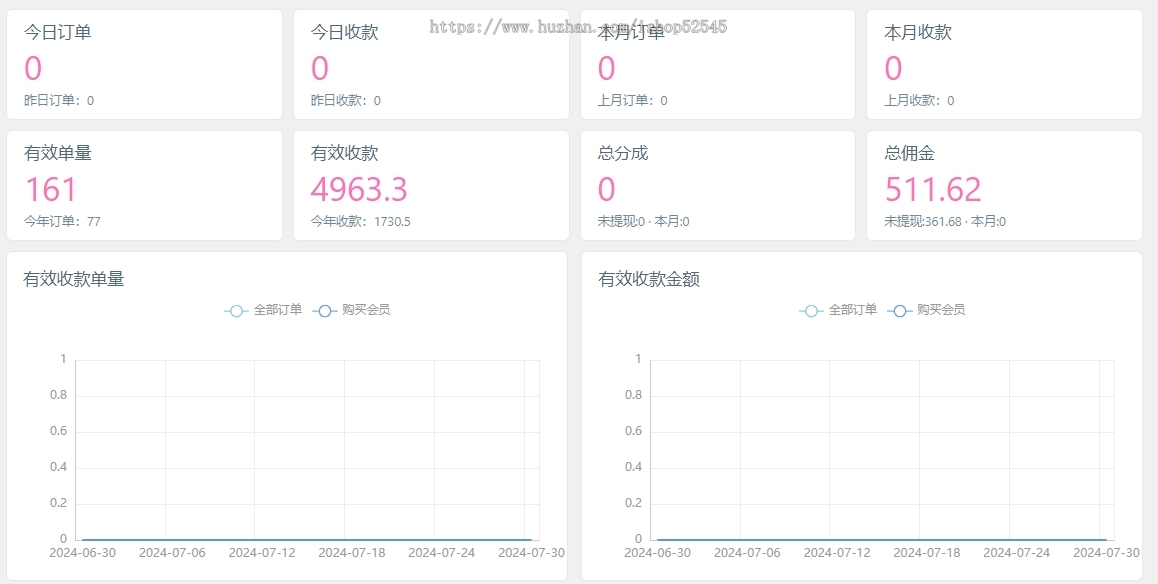Screen dimensions: 1158x584
Task: Click the 有效单量 card title
Action: (58, 154)
